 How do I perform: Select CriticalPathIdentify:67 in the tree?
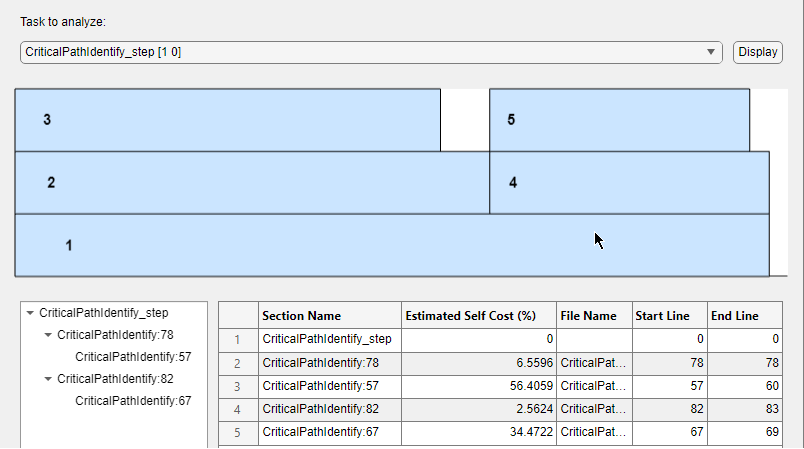[x=133, y=401]
